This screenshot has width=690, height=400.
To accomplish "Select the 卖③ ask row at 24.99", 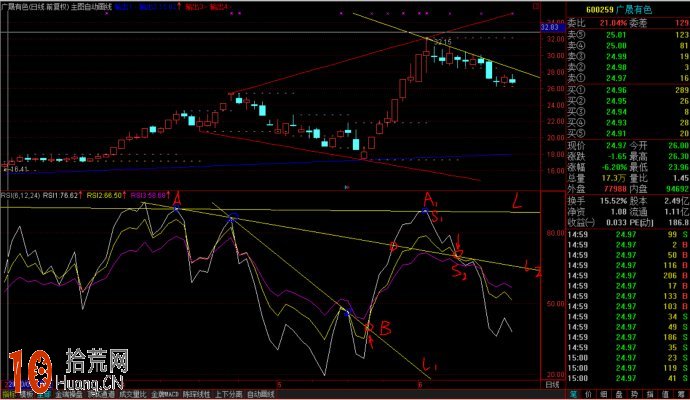I will tap(628, 56).
